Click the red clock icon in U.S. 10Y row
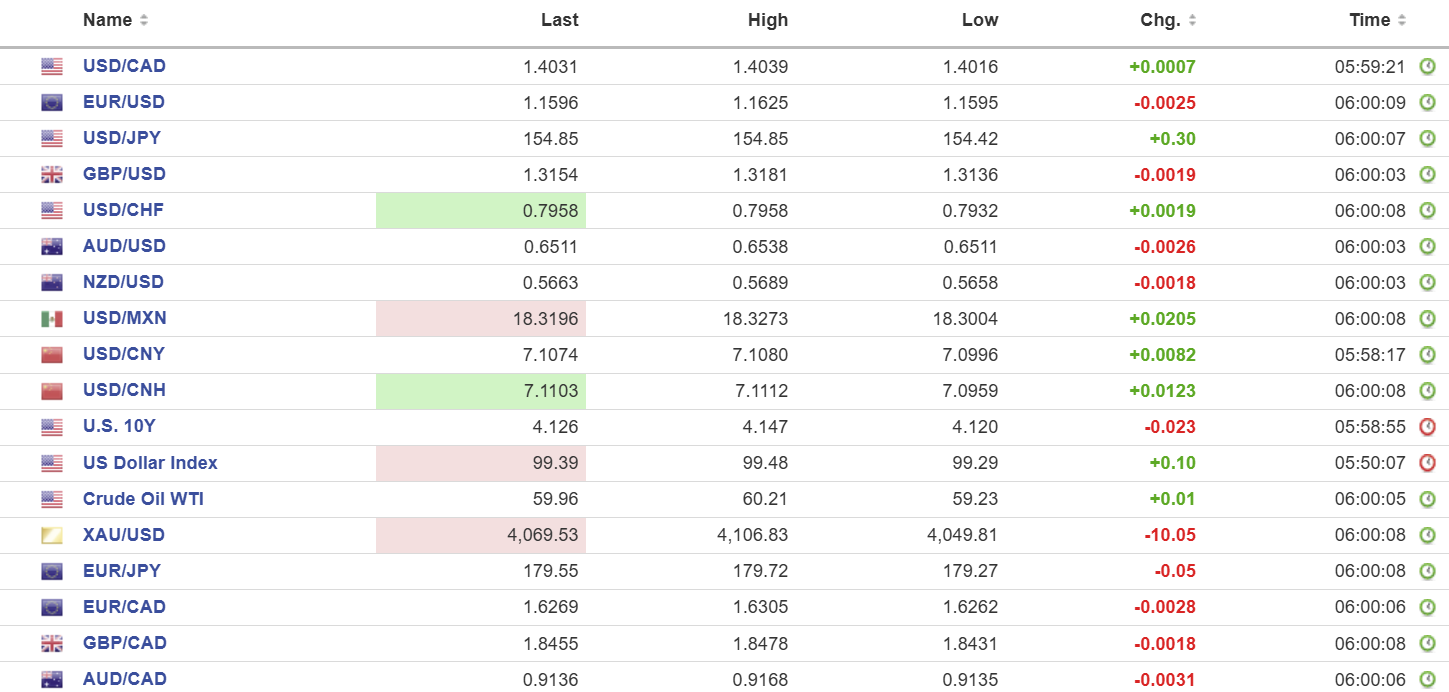Viewport: 1449px width, 692px height. coord(1427,427)
